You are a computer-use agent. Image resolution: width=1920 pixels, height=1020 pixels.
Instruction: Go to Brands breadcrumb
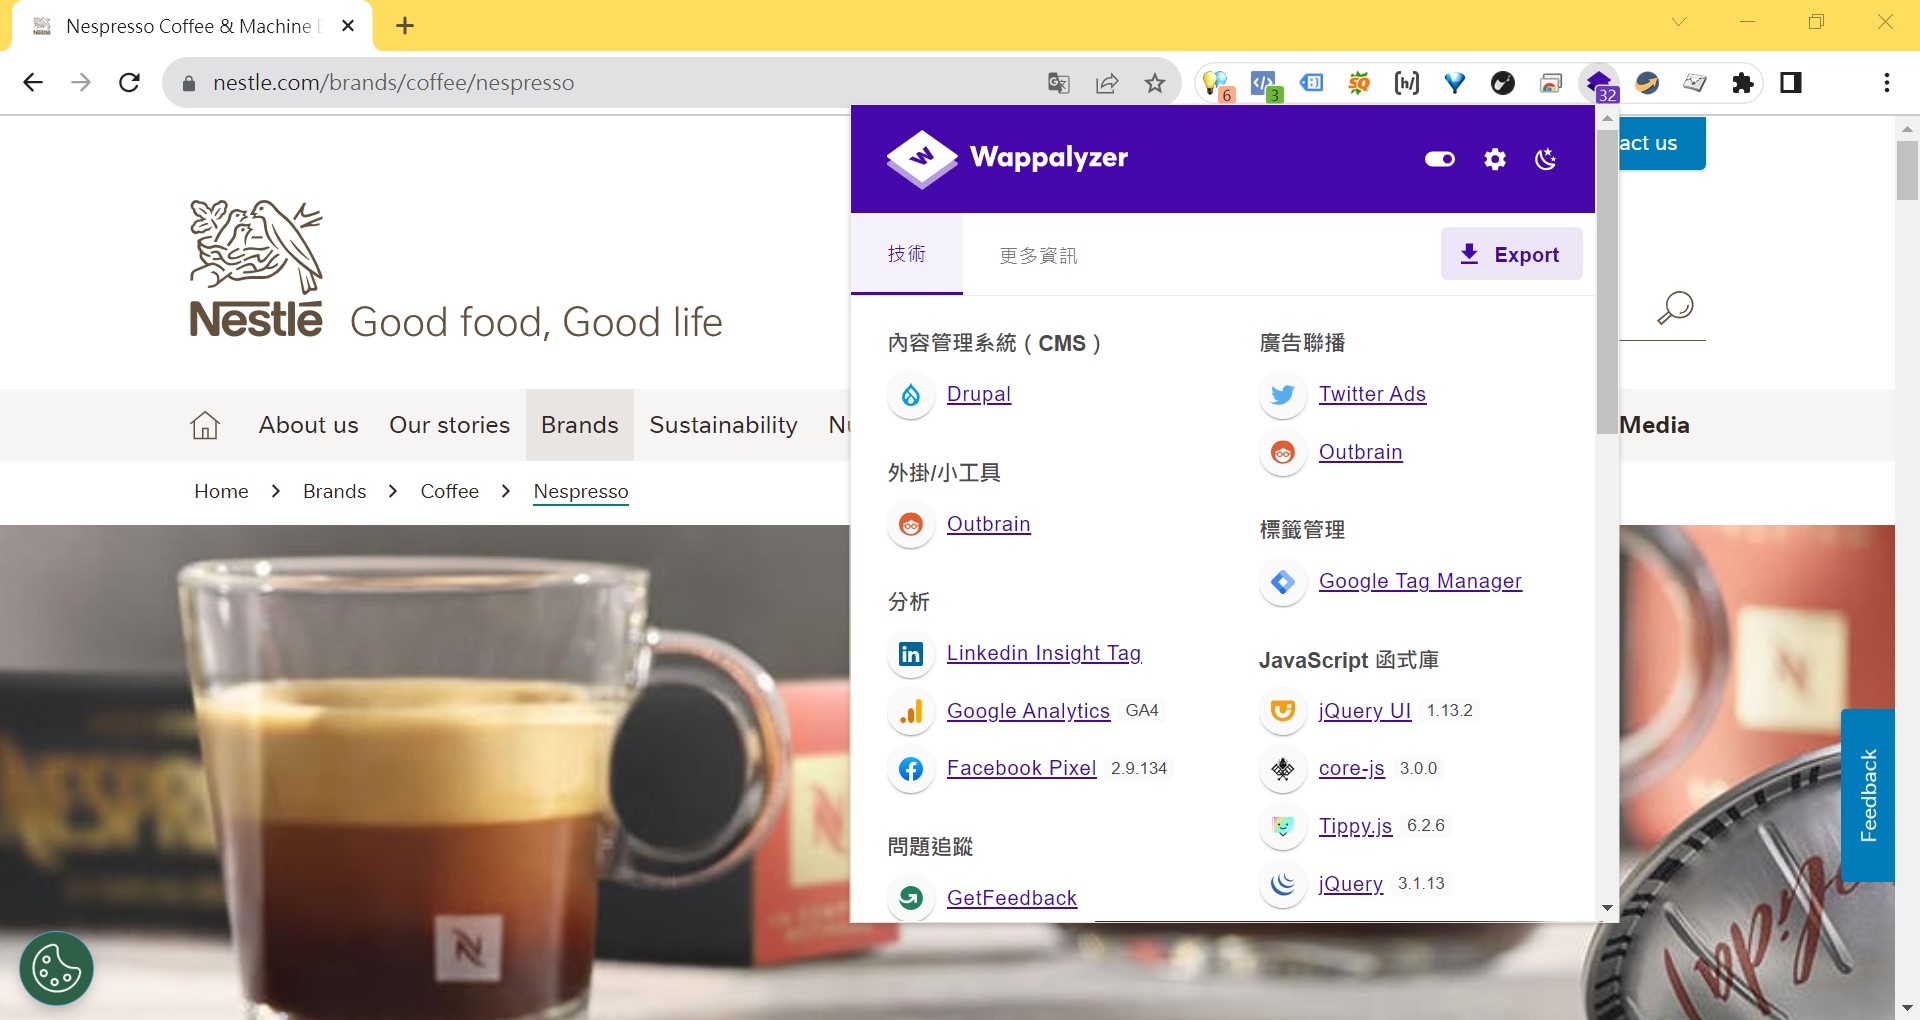[x=334, y=491]
